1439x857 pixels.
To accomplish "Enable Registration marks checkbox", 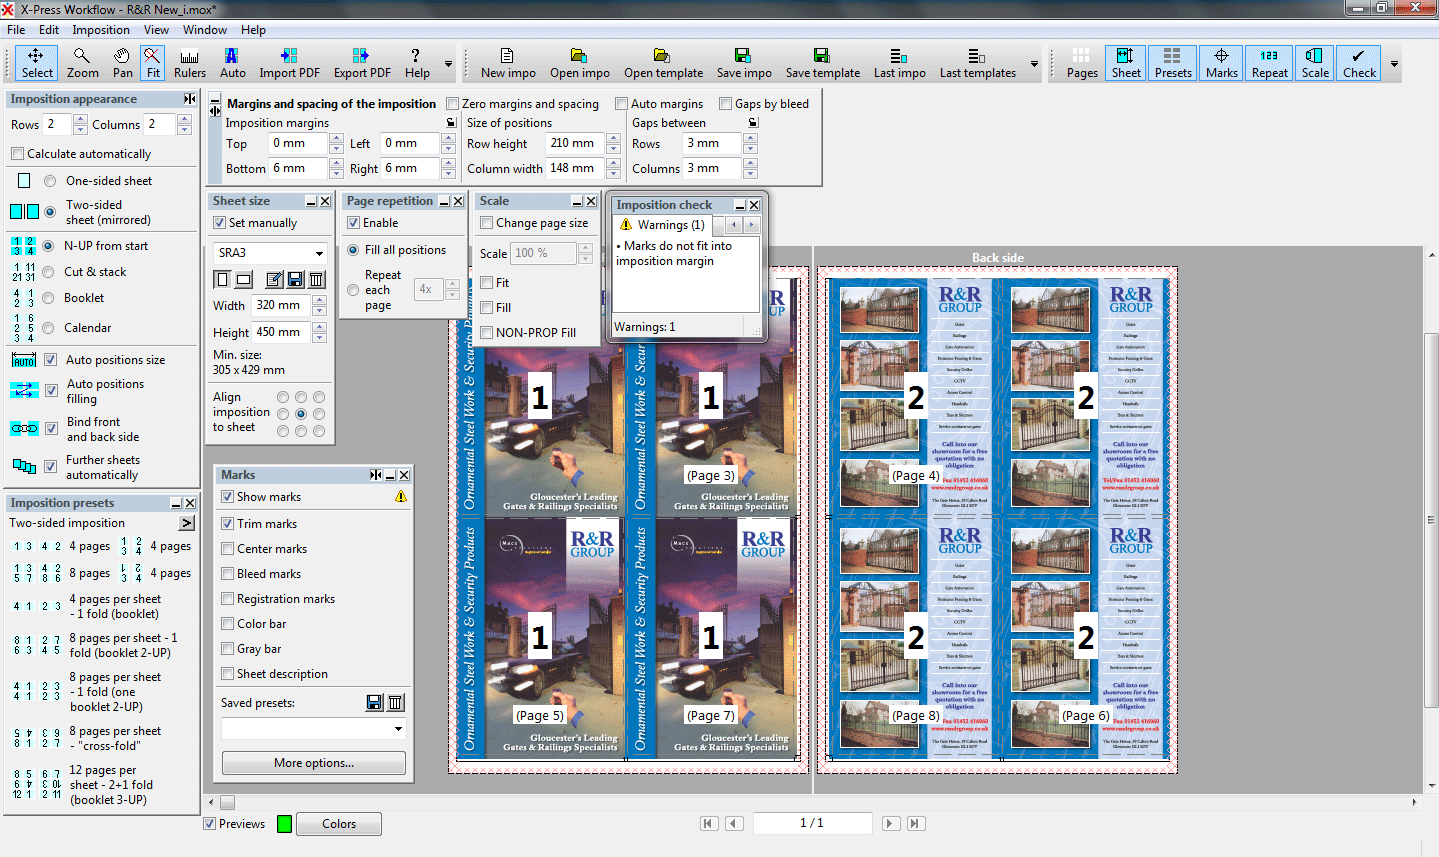I will (227, 599).
